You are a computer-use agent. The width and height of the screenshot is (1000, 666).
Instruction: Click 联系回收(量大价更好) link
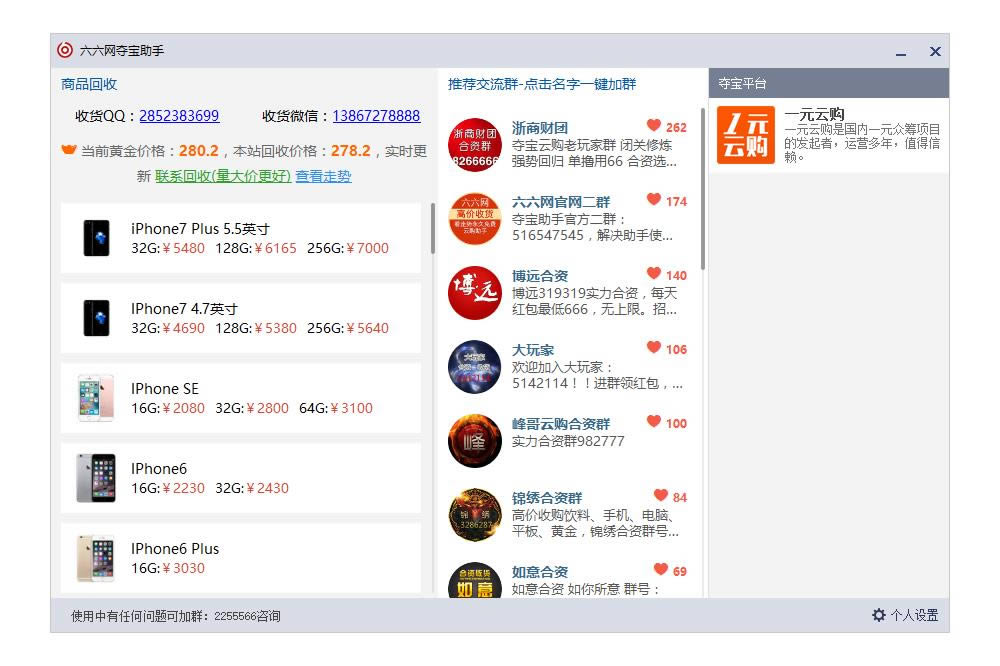point(223,176)
